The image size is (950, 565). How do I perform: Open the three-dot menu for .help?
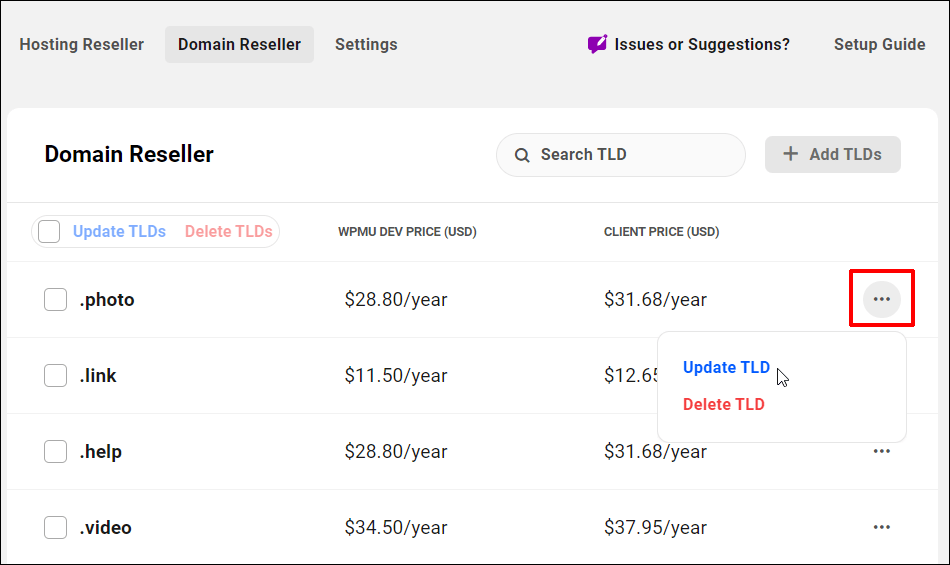point(881,451)
